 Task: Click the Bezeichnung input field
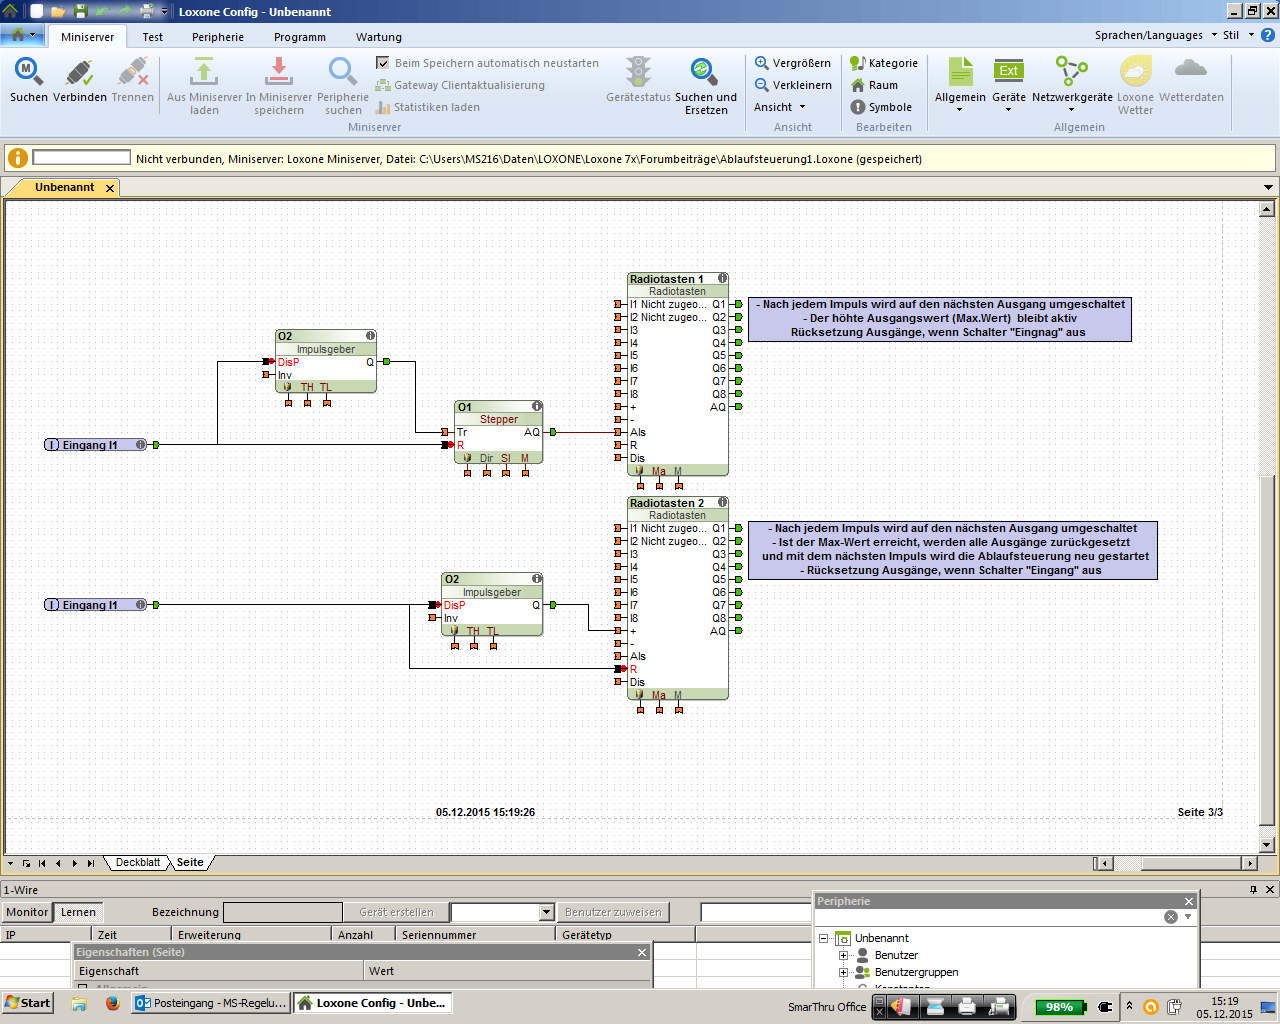coord(282,912)
